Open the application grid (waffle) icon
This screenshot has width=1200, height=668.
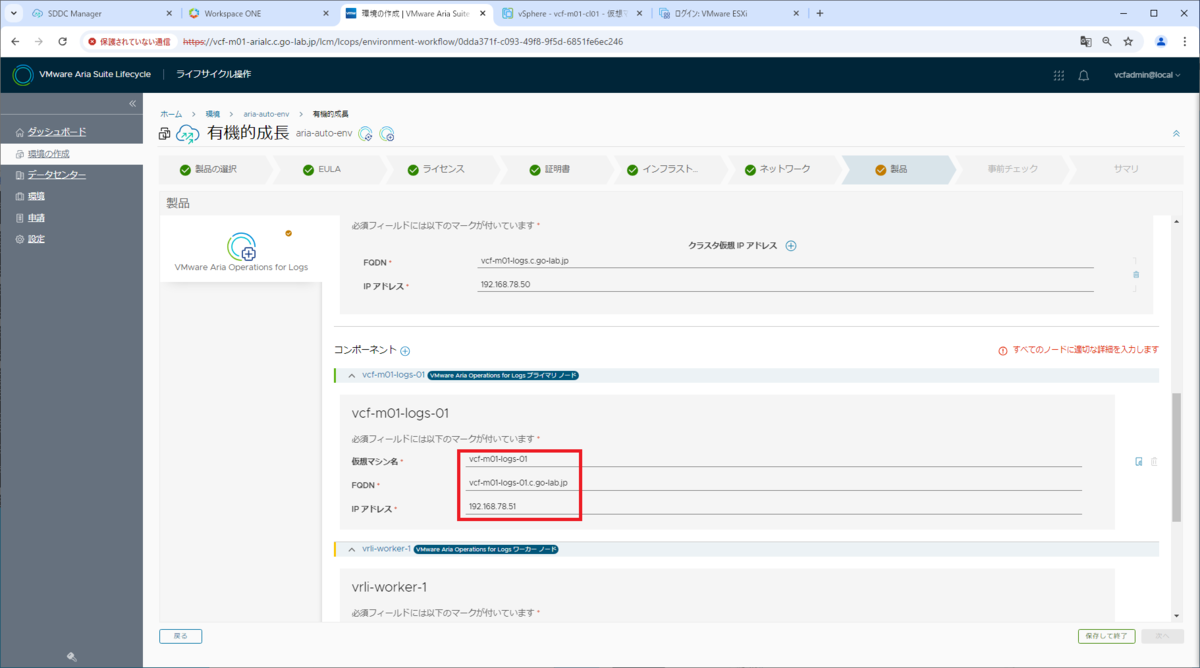coord(1058,75)
